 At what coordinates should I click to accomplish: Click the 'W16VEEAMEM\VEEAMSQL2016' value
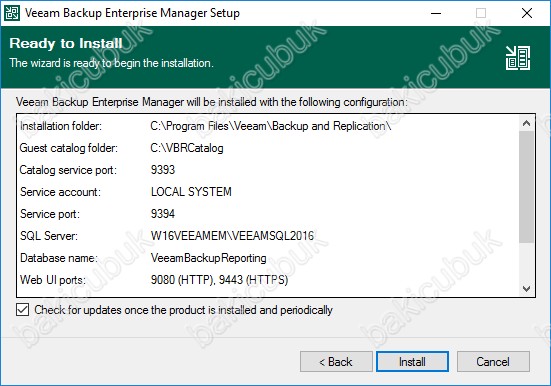coord(232,236)
